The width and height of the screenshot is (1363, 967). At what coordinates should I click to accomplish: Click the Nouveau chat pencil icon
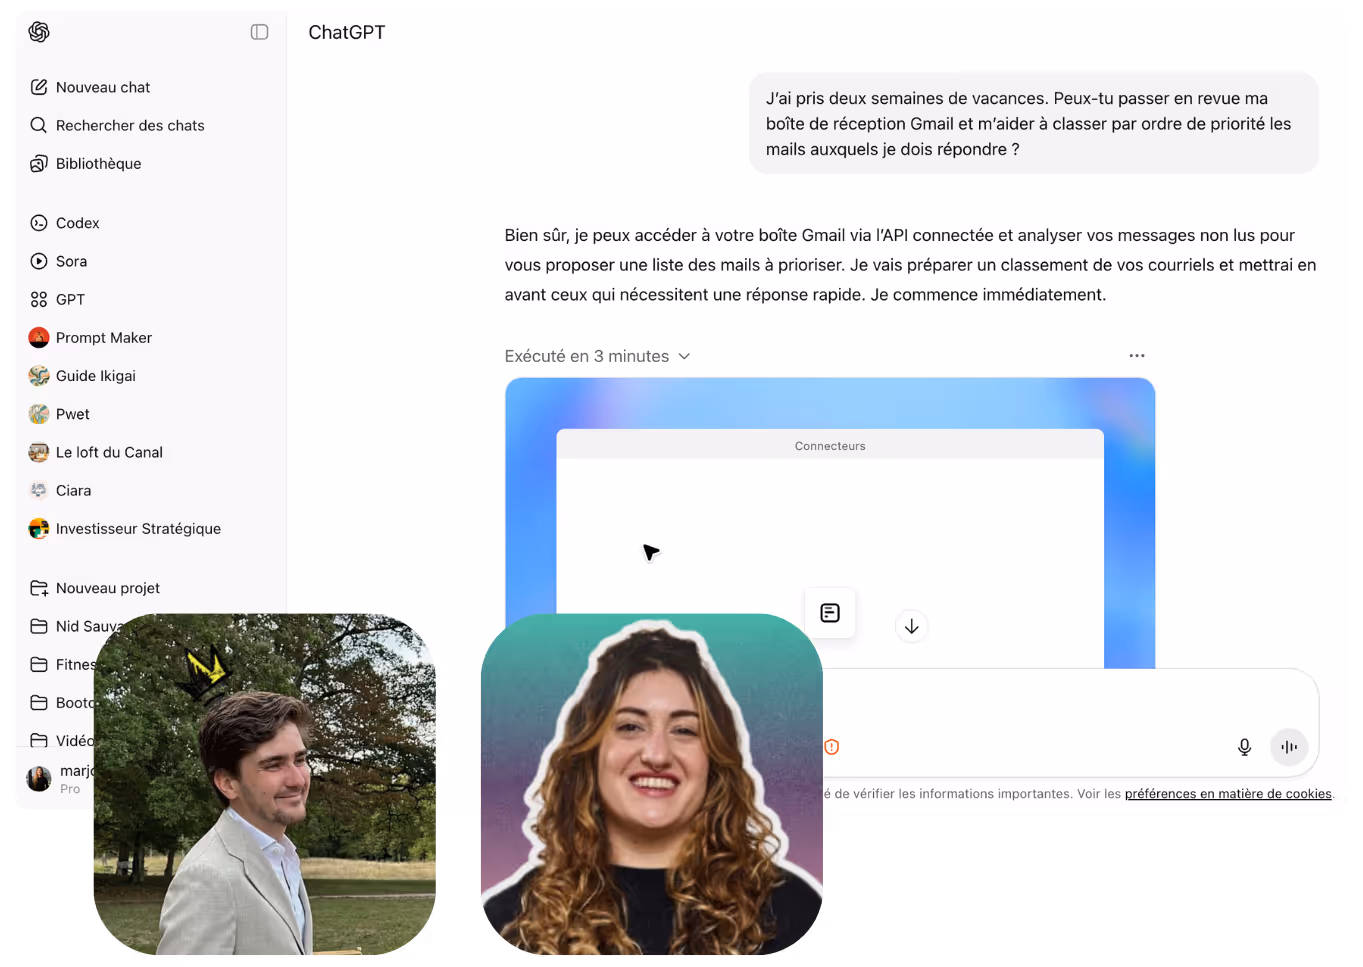point(39,87)
